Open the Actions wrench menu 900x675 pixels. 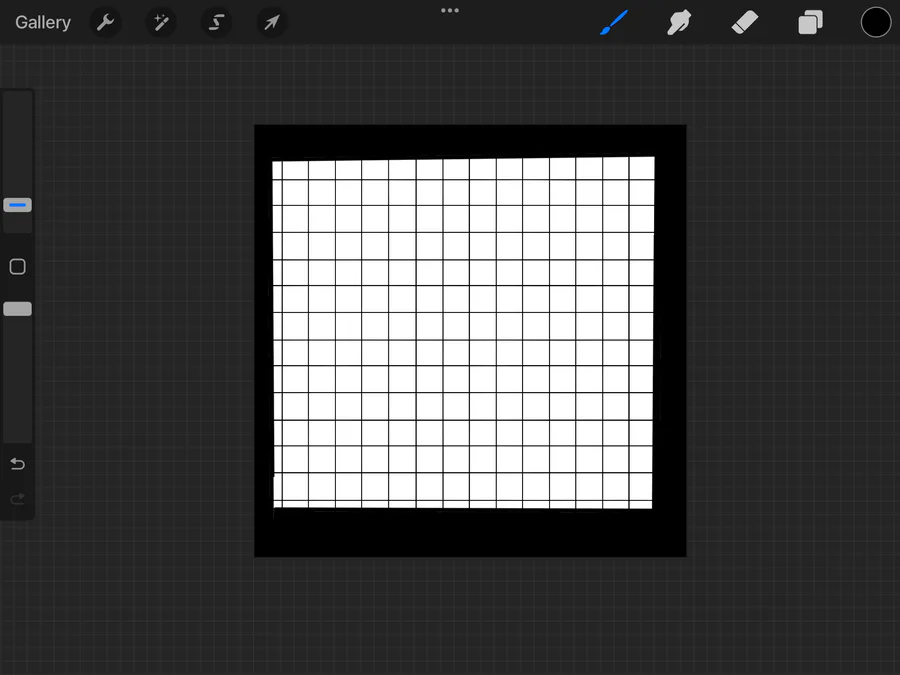pyautogui.click(x=105, y=22)
